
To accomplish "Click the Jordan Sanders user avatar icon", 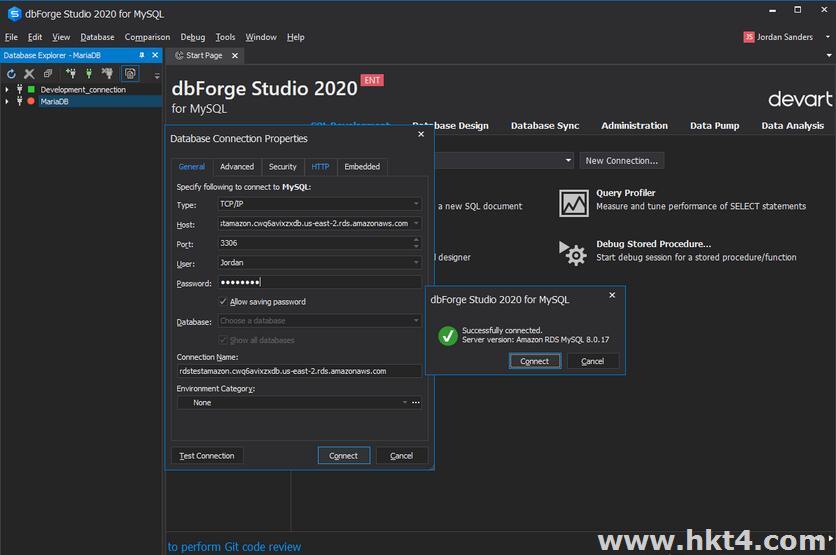I will (x=749, y=37).
